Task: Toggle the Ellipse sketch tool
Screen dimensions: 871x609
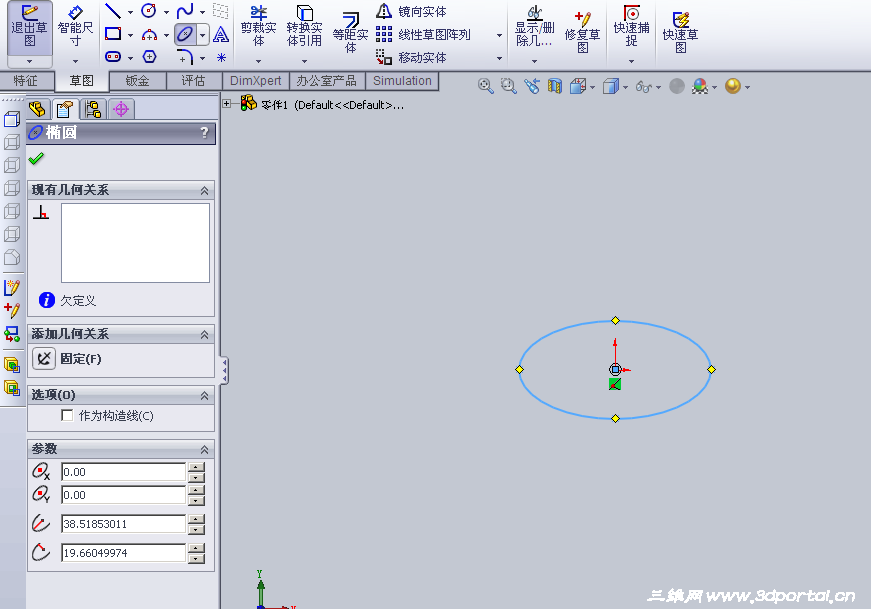Action: pyautogui.click(x=185, y=34)
